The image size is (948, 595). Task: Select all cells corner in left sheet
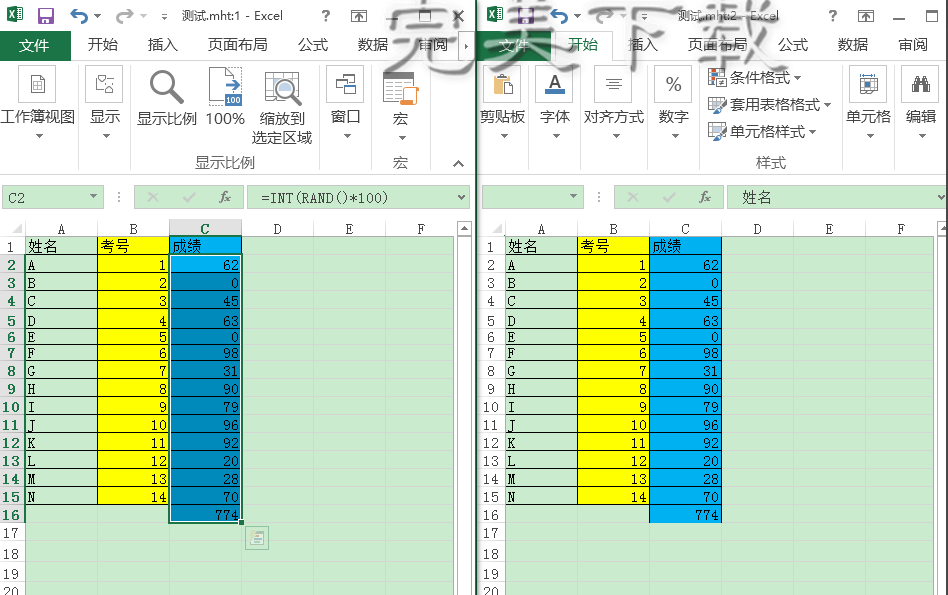[x=13, y=229]
